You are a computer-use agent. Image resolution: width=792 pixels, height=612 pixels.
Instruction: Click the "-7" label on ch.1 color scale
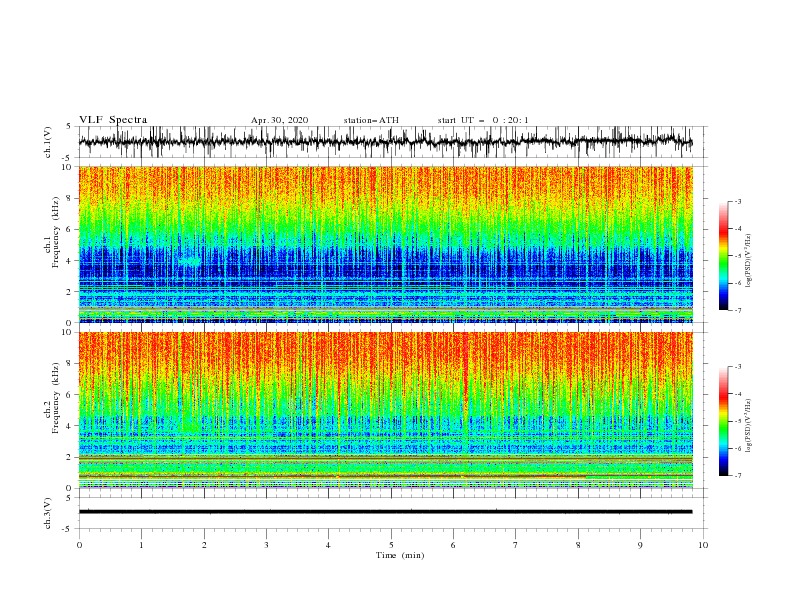[x=737, y=310]
